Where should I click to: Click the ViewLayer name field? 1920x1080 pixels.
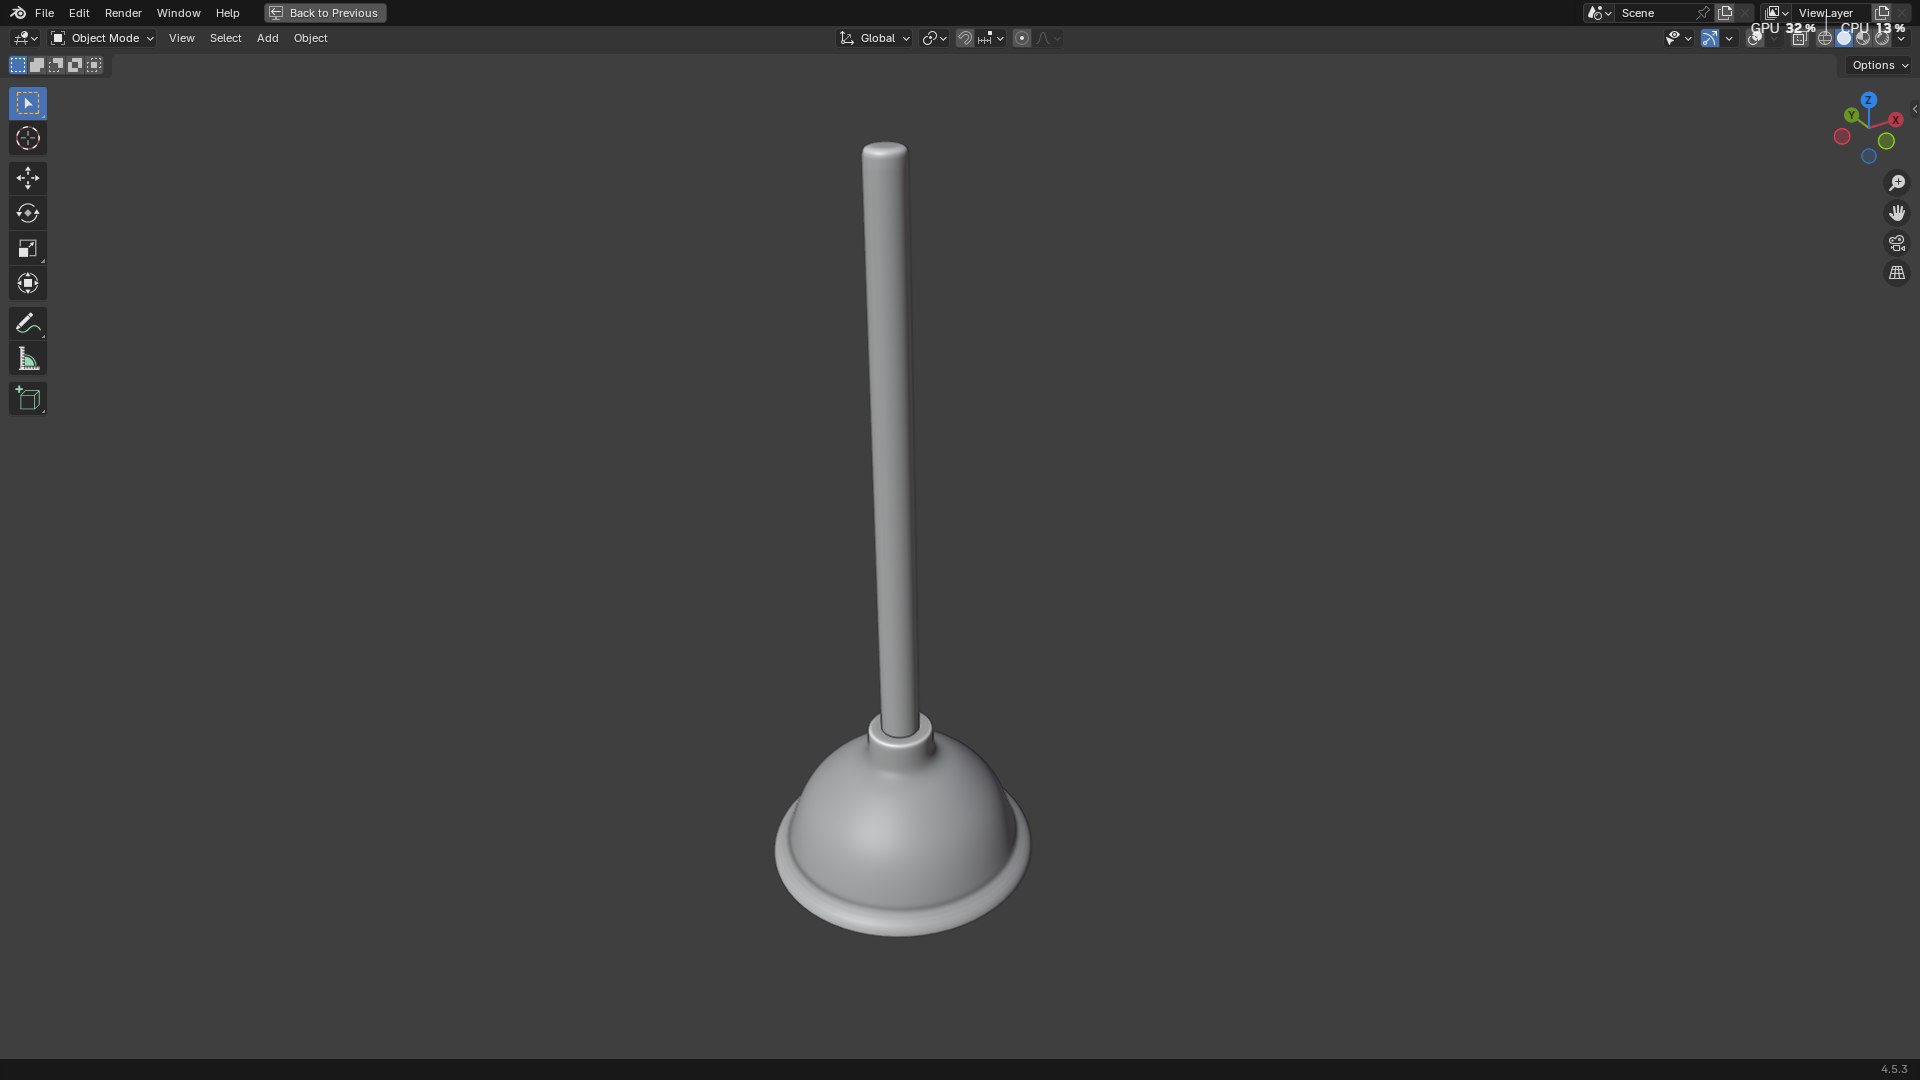(1830, 13)
